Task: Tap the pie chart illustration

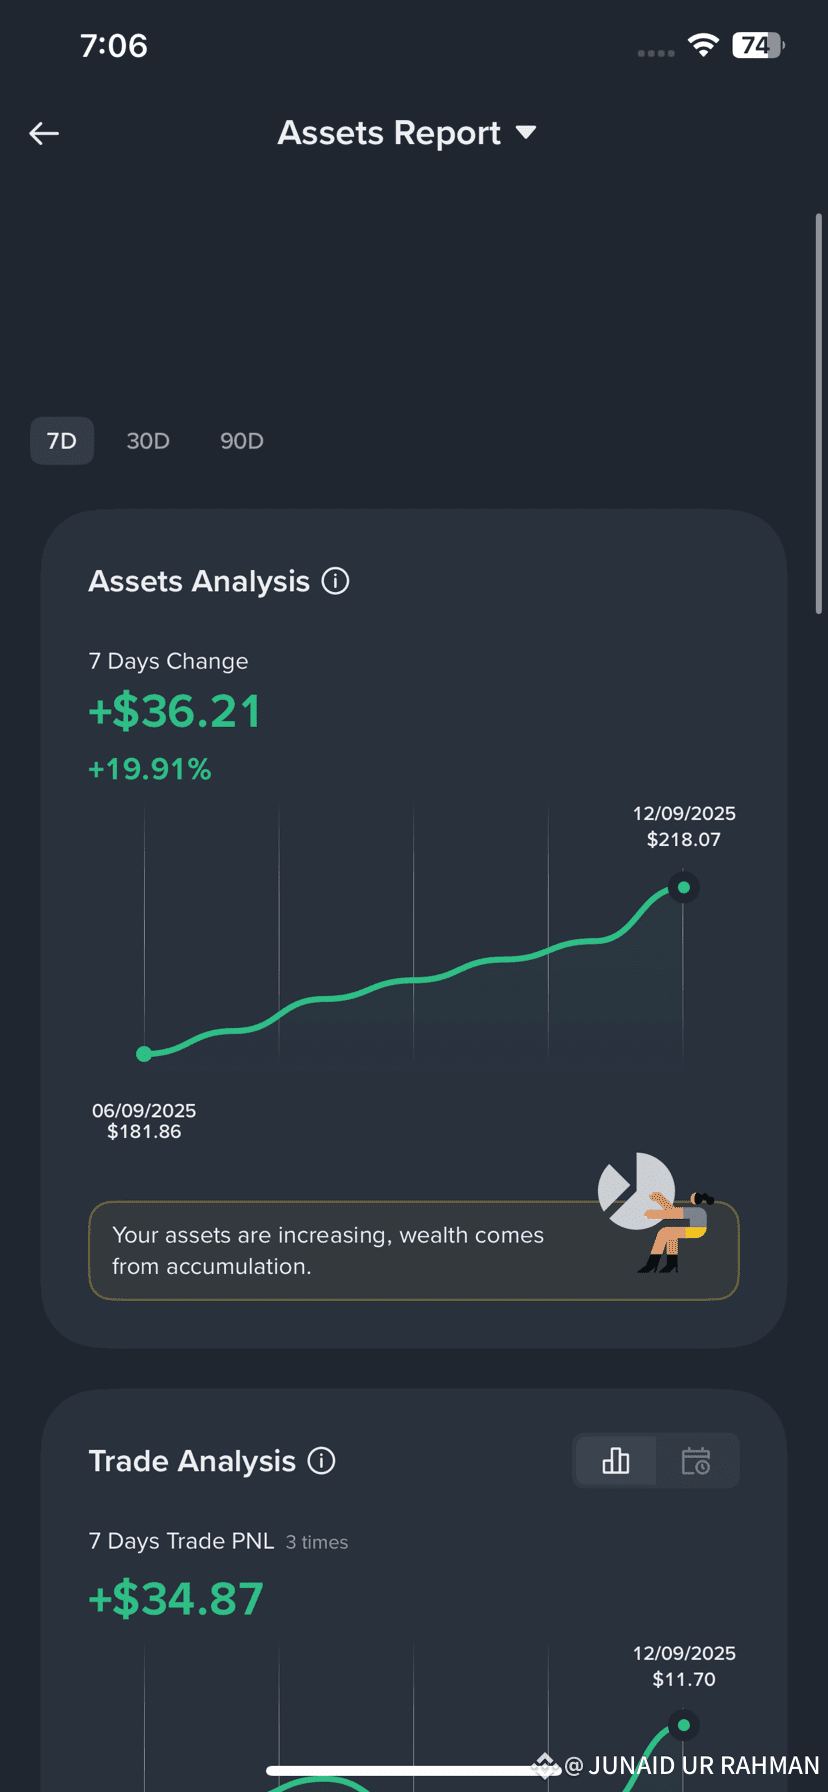Action: click(635, 1190)
